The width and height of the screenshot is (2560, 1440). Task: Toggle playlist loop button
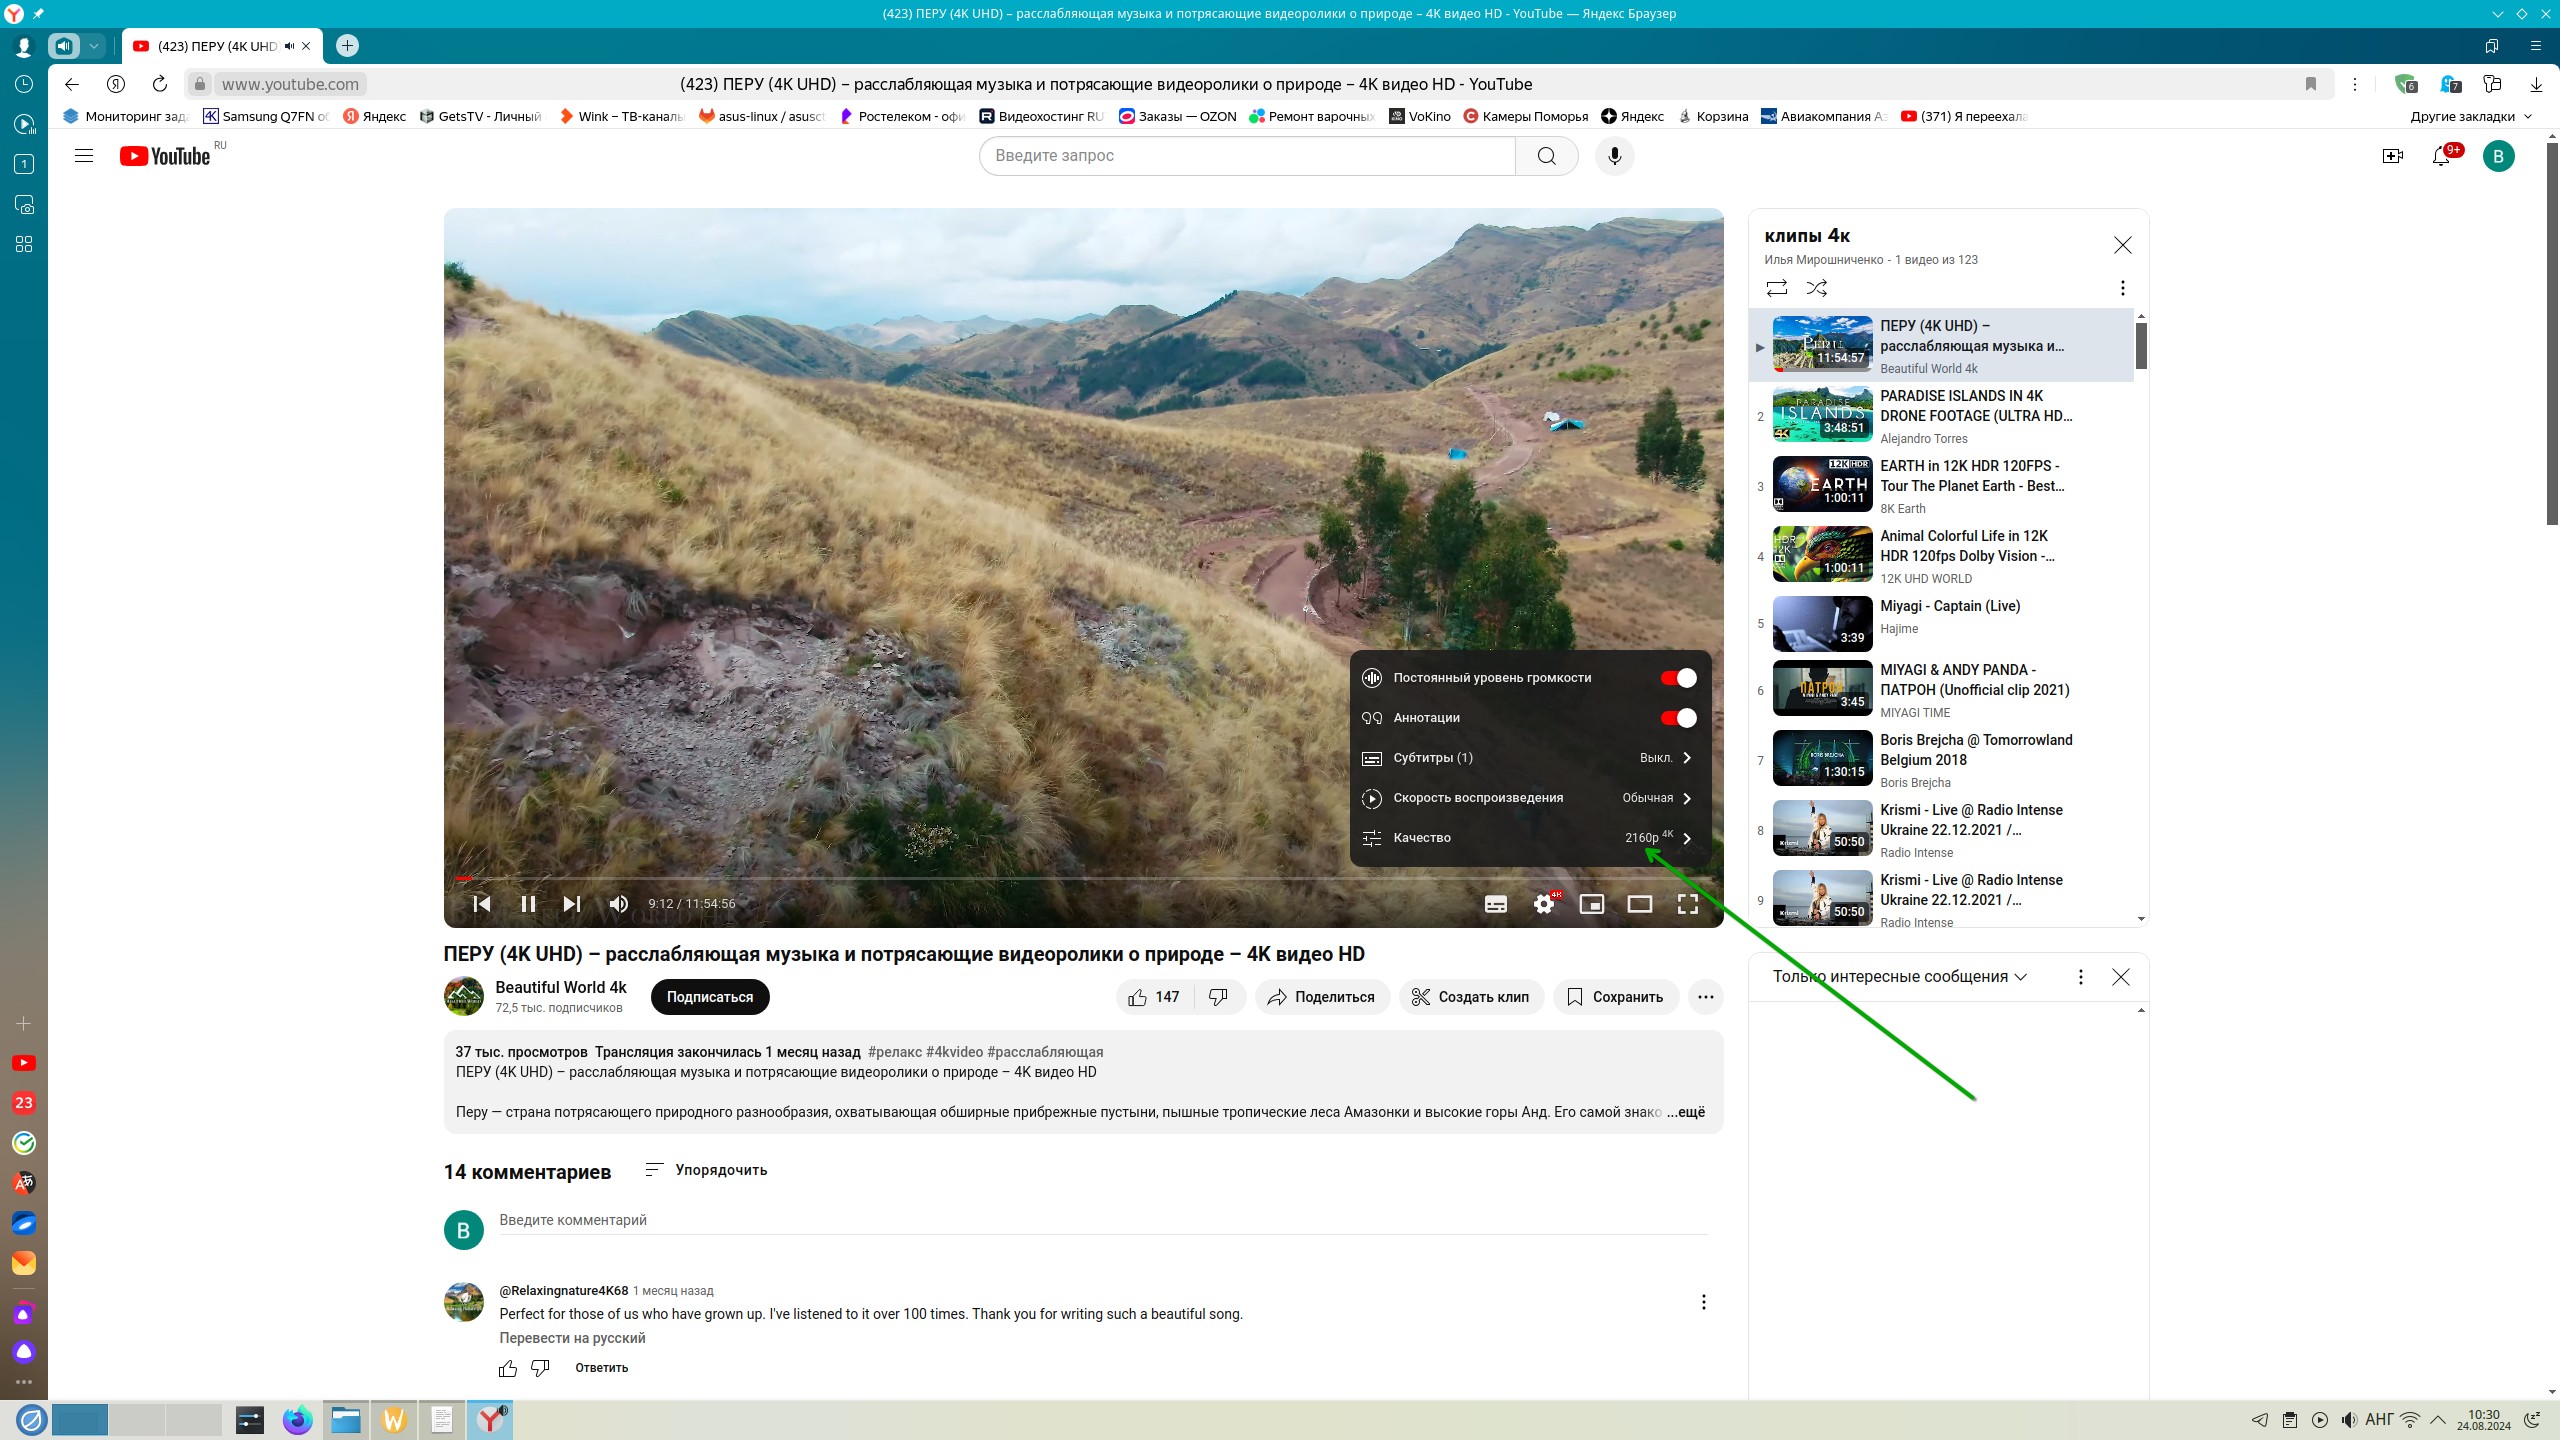tap(1776, 288)
